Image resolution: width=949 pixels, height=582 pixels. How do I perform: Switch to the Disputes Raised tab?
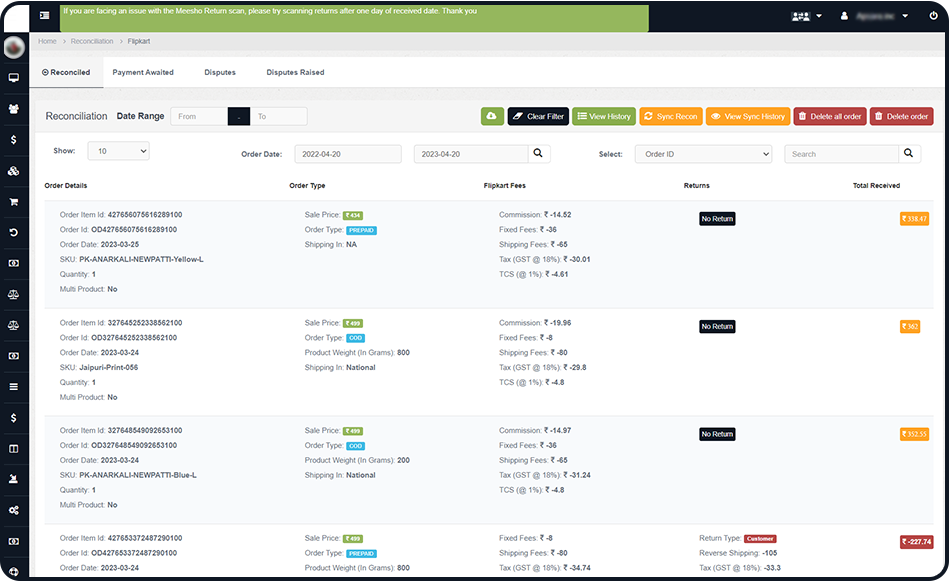point(295,73)
